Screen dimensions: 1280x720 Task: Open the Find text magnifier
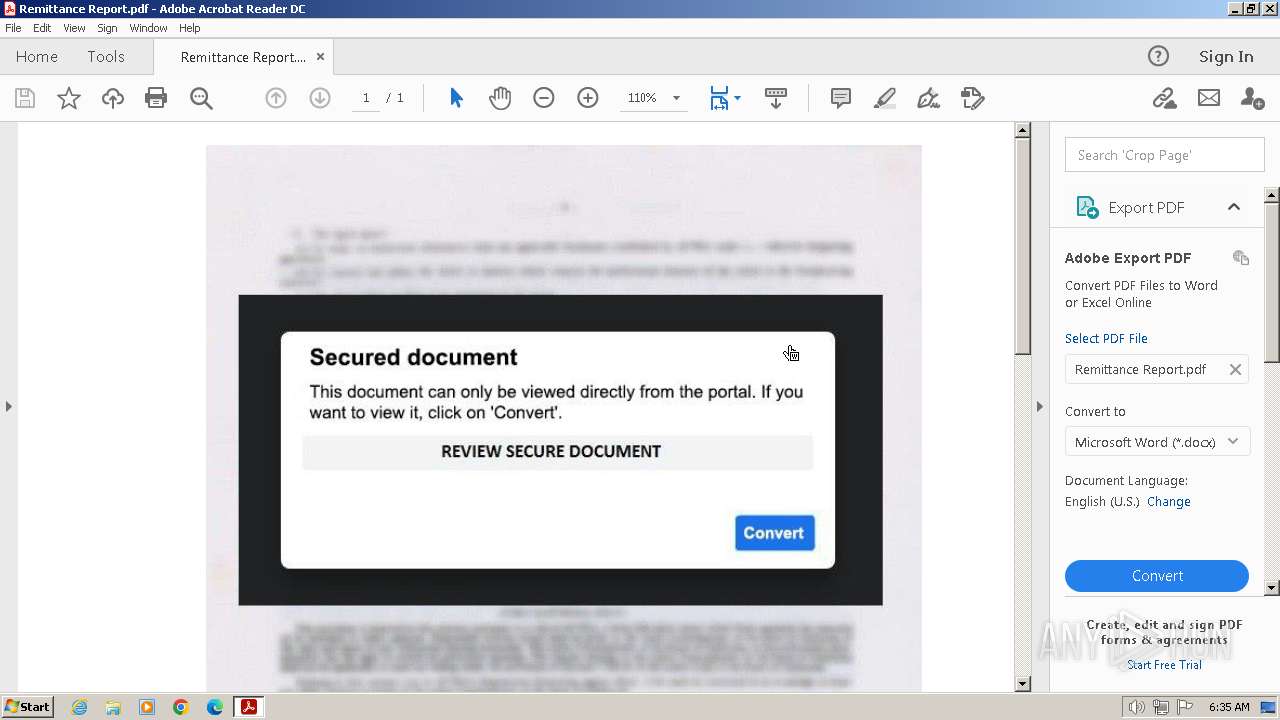[x=201, y=98]
